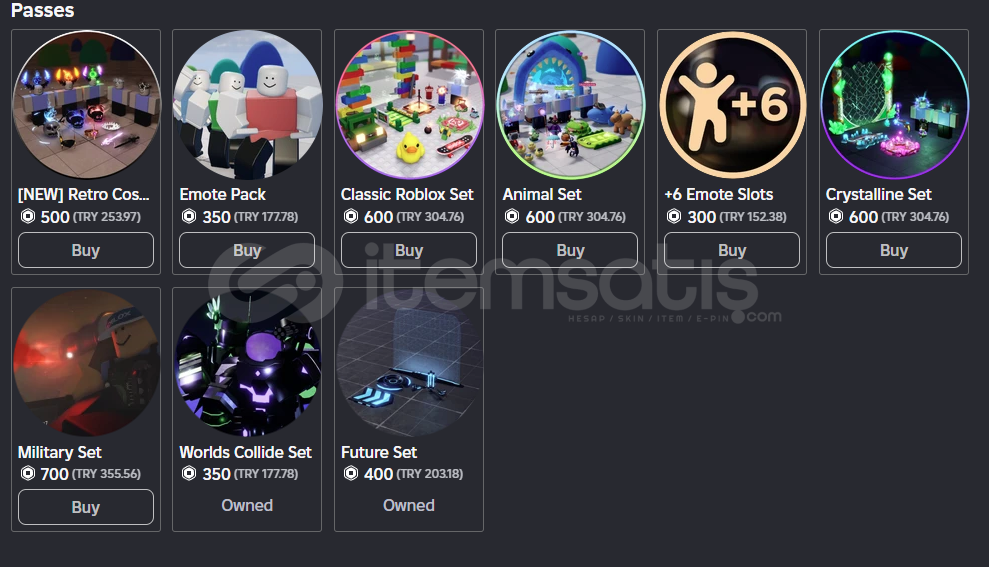Open the Future Set title link
The image size is (989, 567).
point(378,452)
